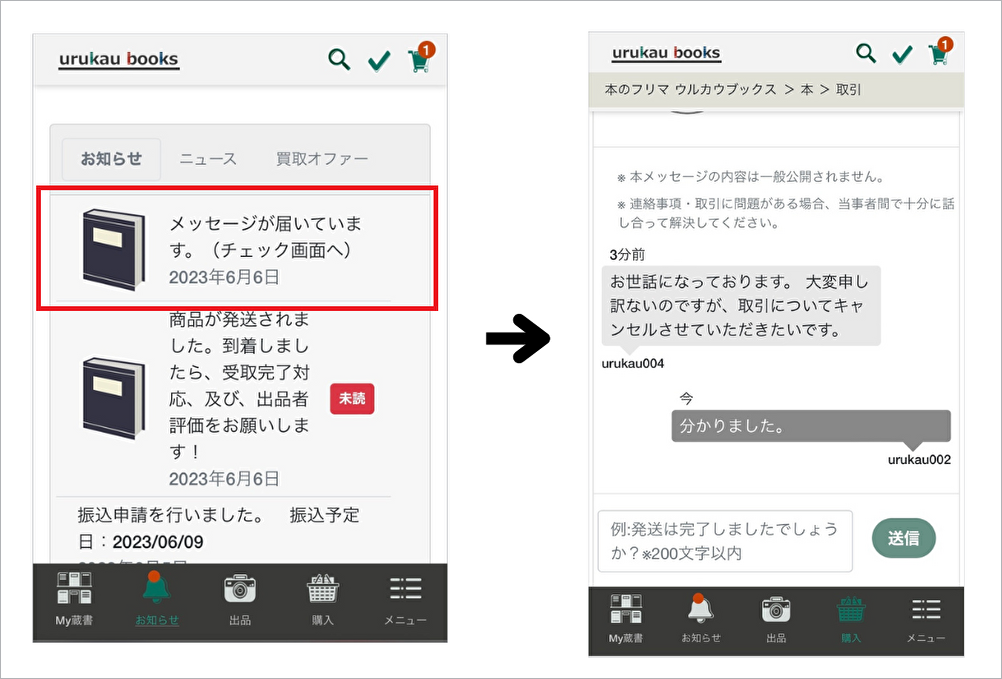1002x679 pixels.
Task: Tap the checkmark icon in the left screen header
Action: pyautogui.click(x=379, y=61)
